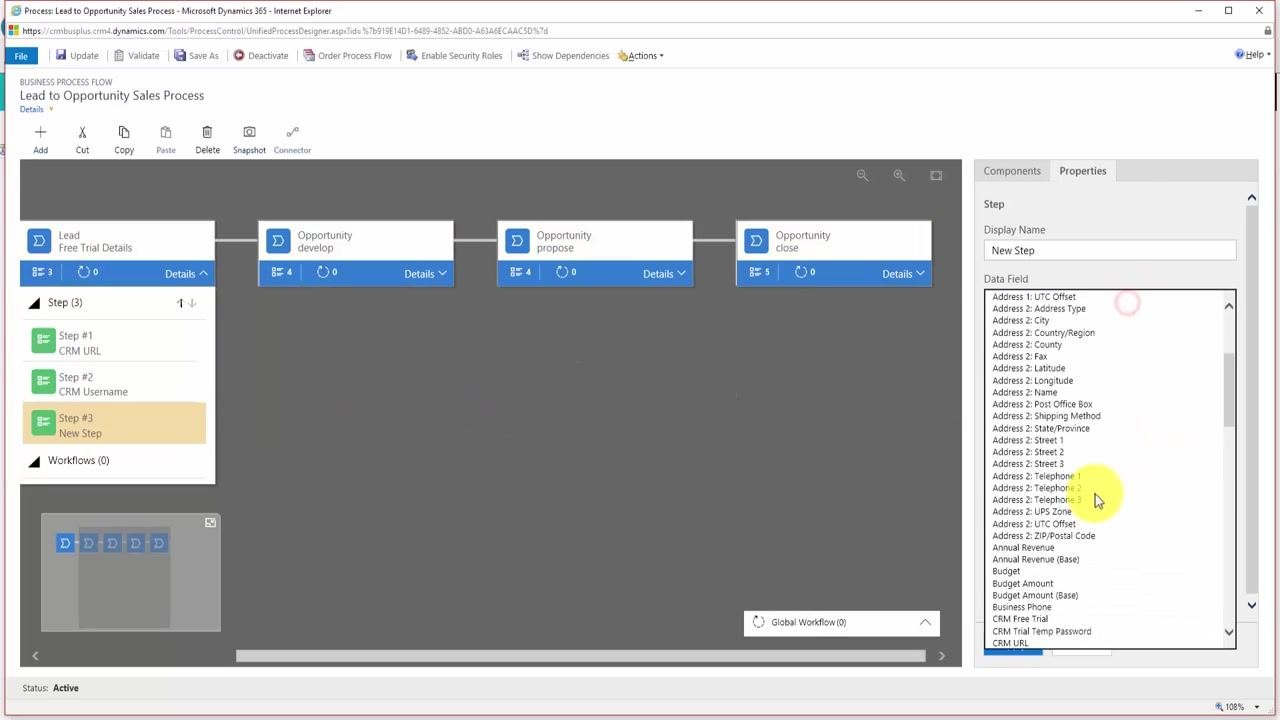Click properties panel scroll down arrow

[x=1251, y=605]
